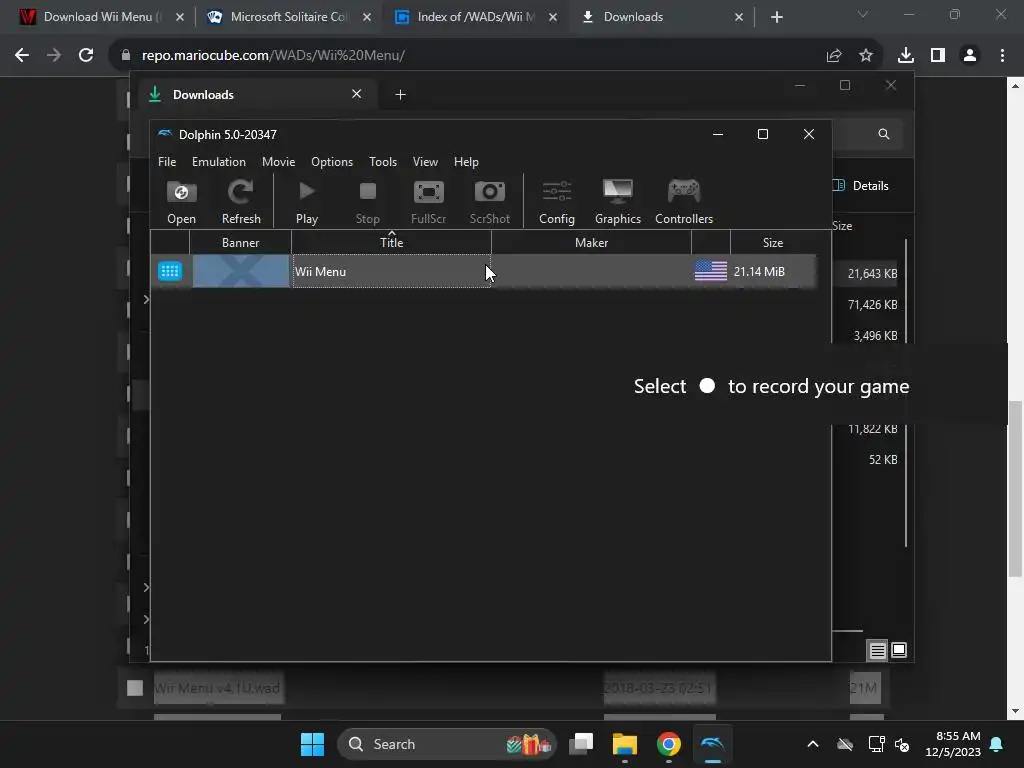1024x768 pixels.
Task: Open Chrome tab search dropdown
Action: tap(862, 14)
